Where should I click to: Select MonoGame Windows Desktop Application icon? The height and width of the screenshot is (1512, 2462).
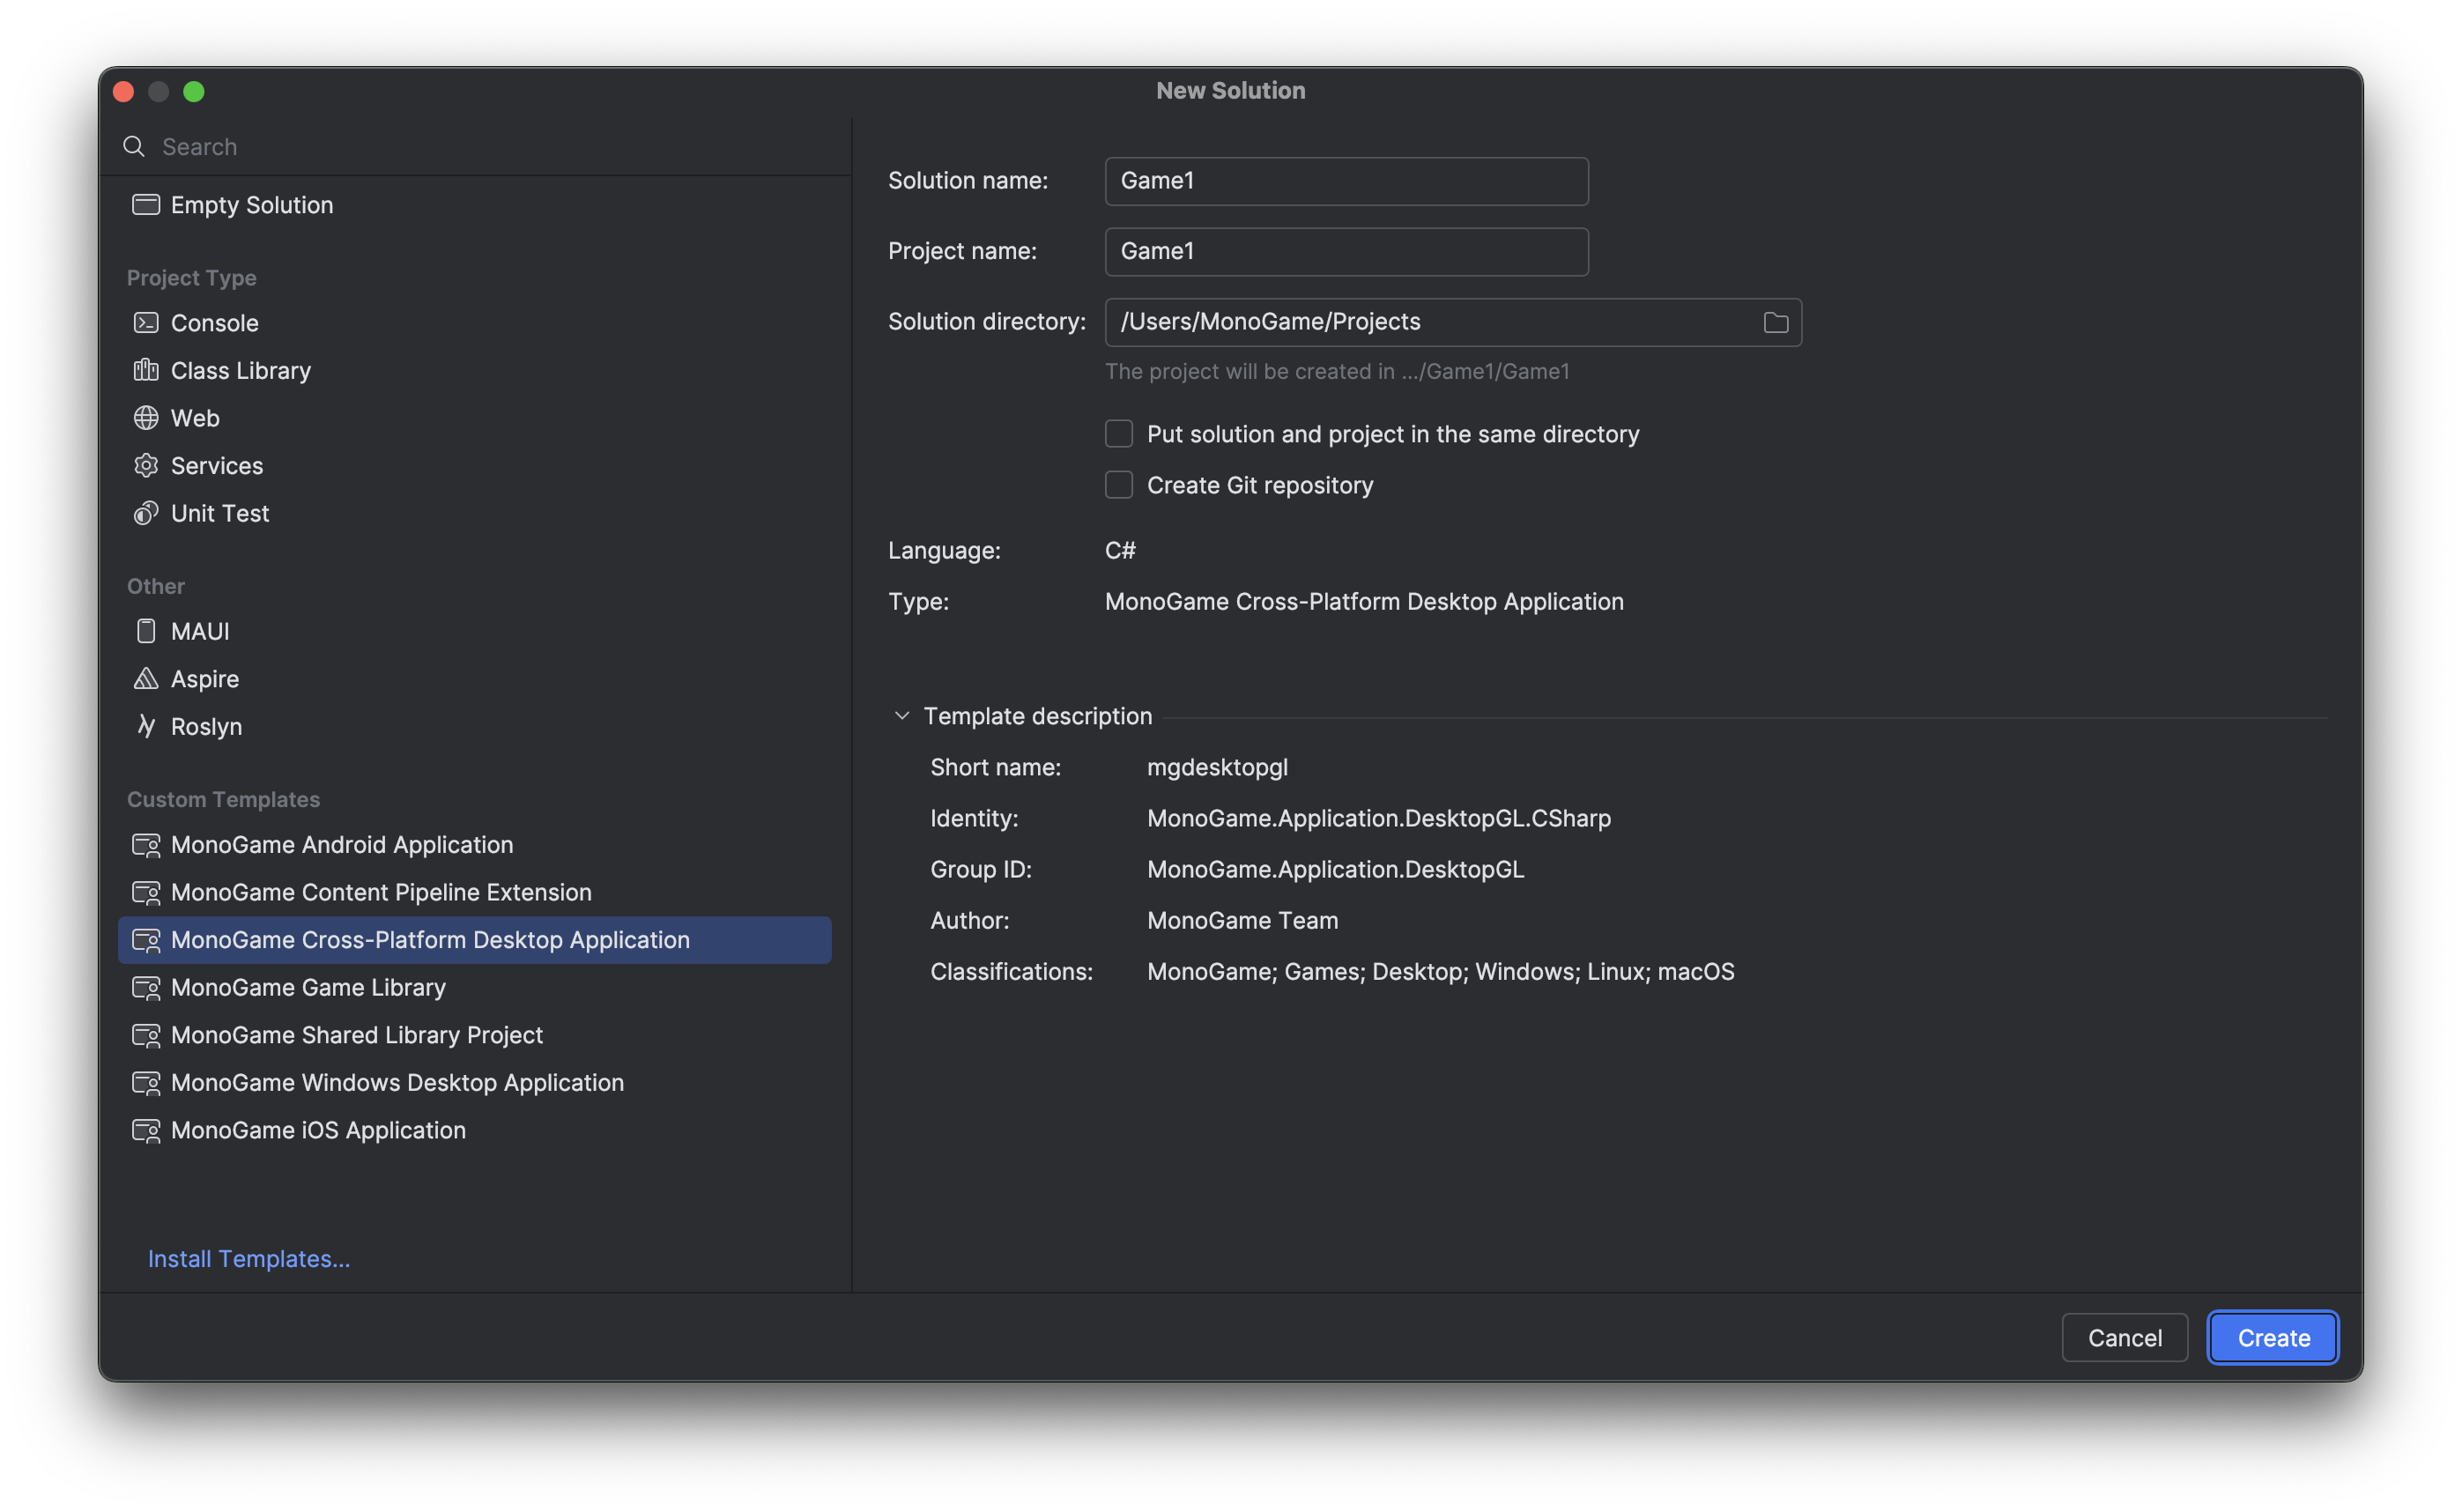click(x=145, y=1081)
